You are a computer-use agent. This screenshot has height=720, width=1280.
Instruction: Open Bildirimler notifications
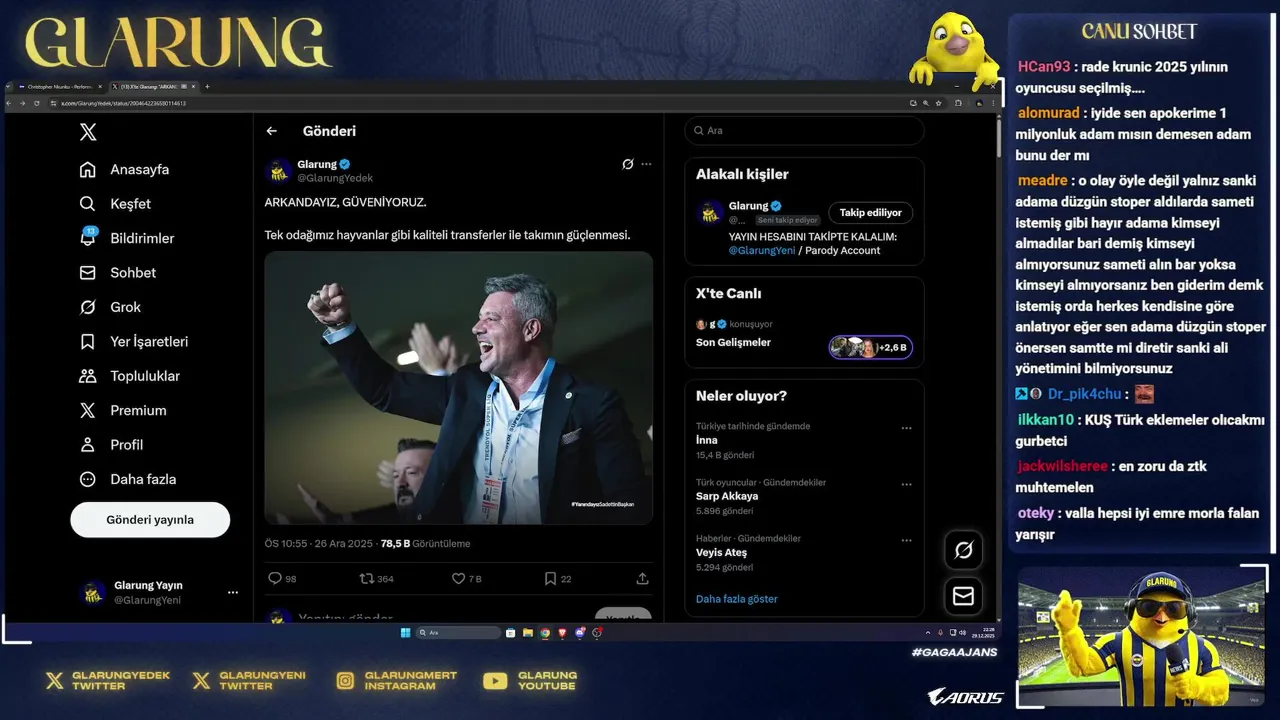pos(127,238)
